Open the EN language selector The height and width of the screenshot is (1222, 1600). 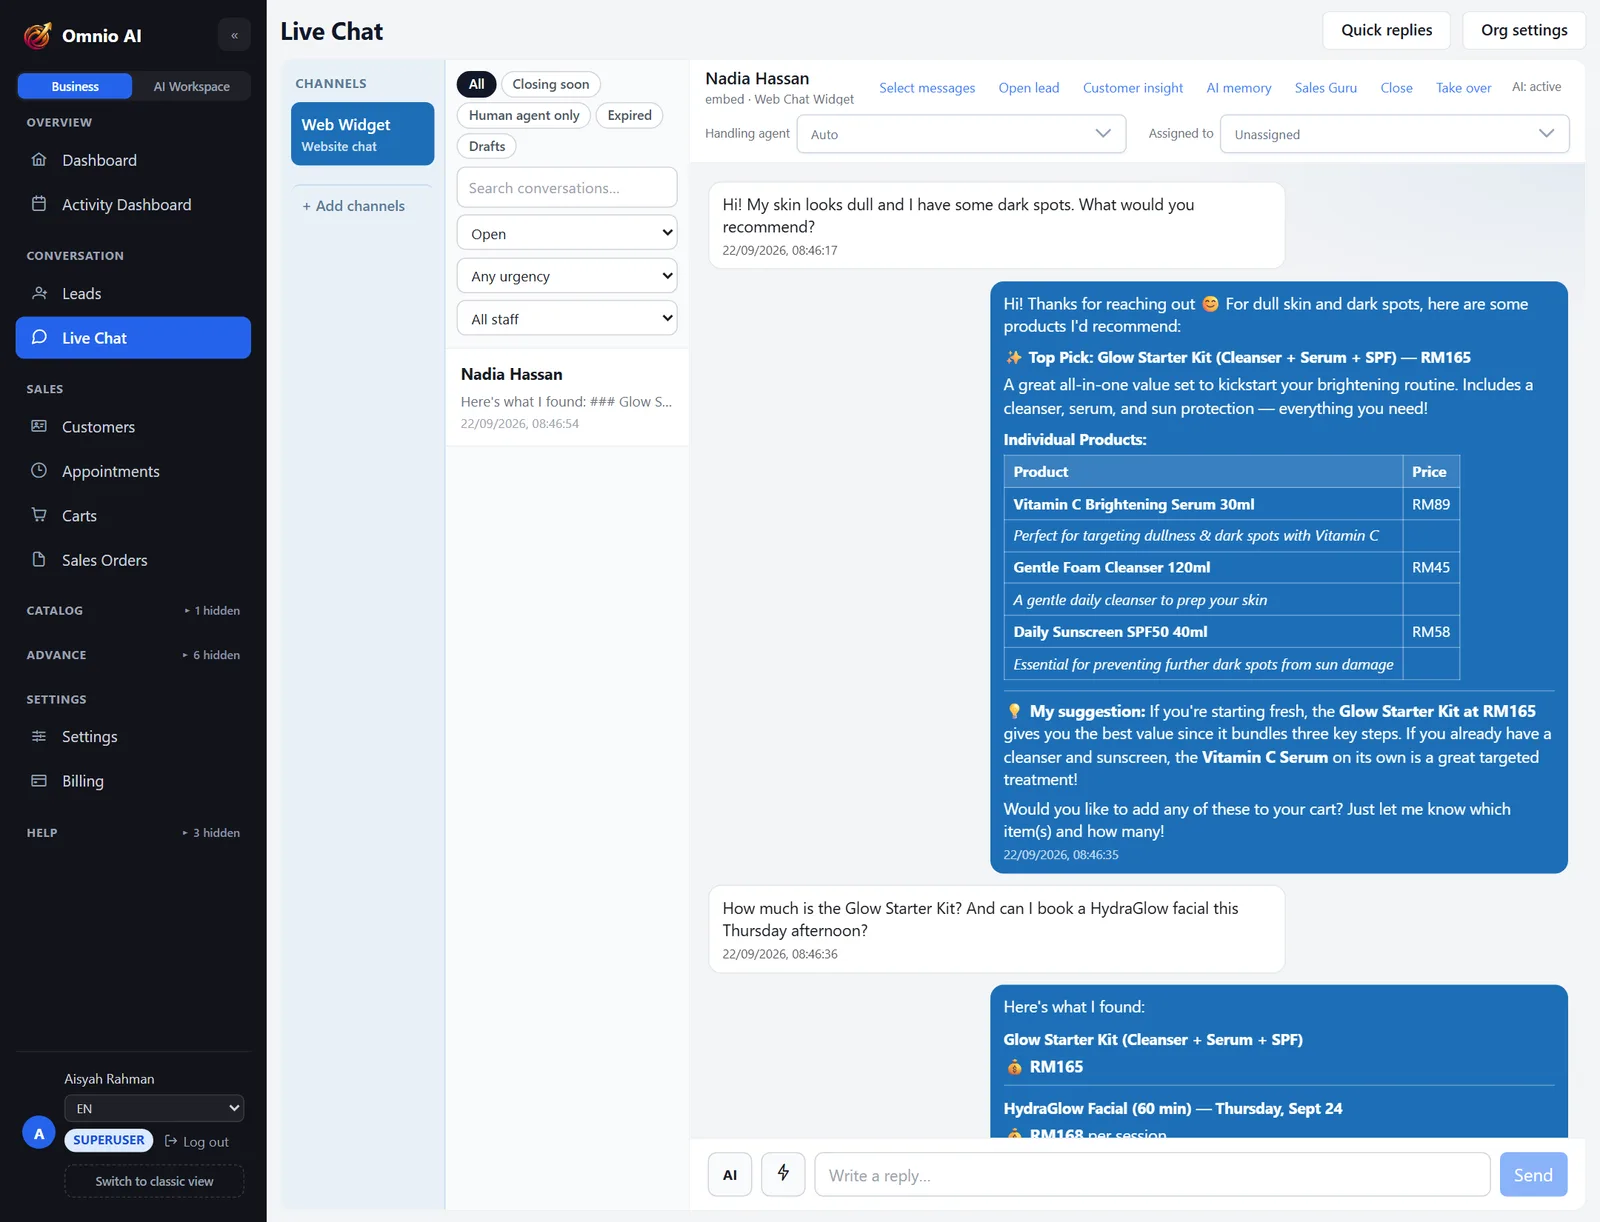(x=154, y=1108)
